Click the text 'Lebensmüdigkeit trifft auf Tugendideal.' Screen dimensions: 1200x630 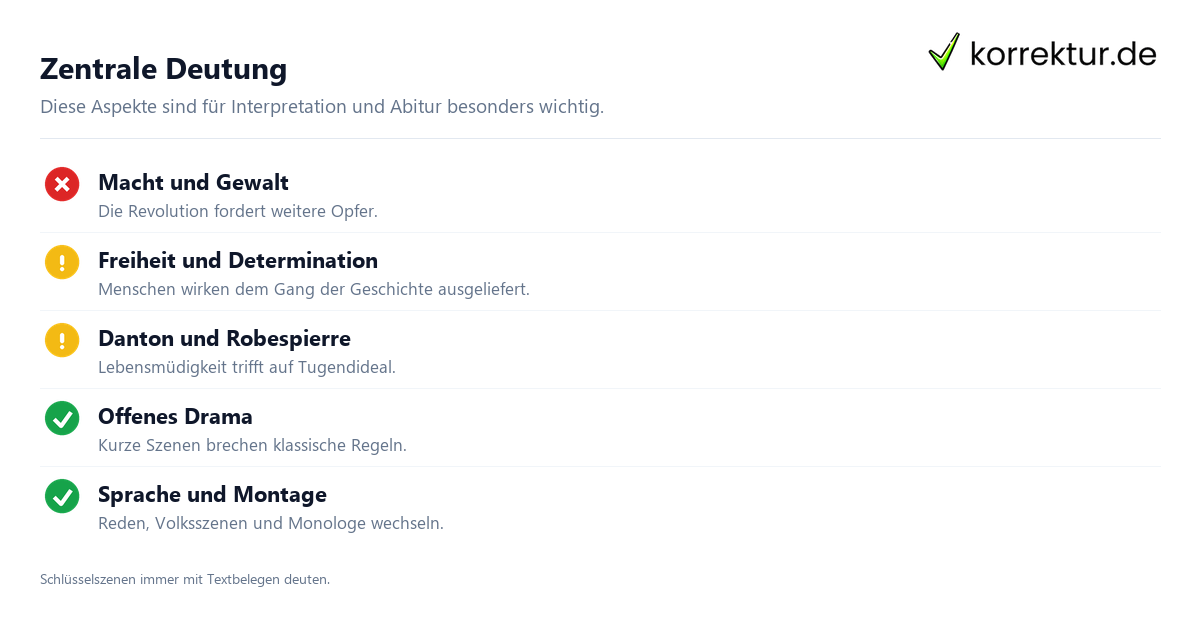[247, 367]
